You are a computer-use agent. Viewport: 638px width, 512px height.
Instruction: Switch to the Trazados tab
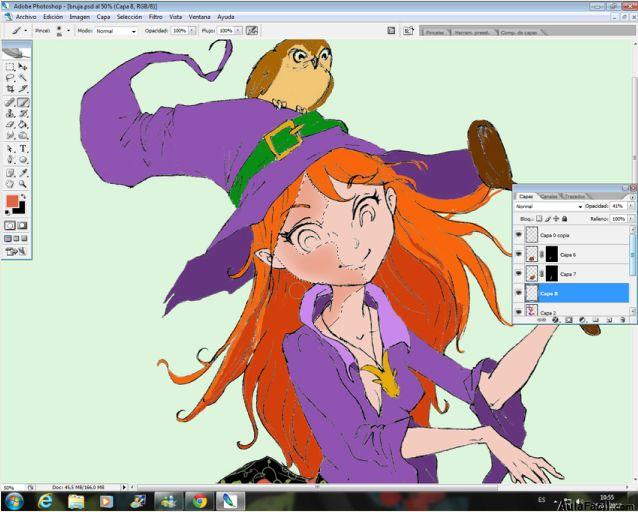(574, 197)
